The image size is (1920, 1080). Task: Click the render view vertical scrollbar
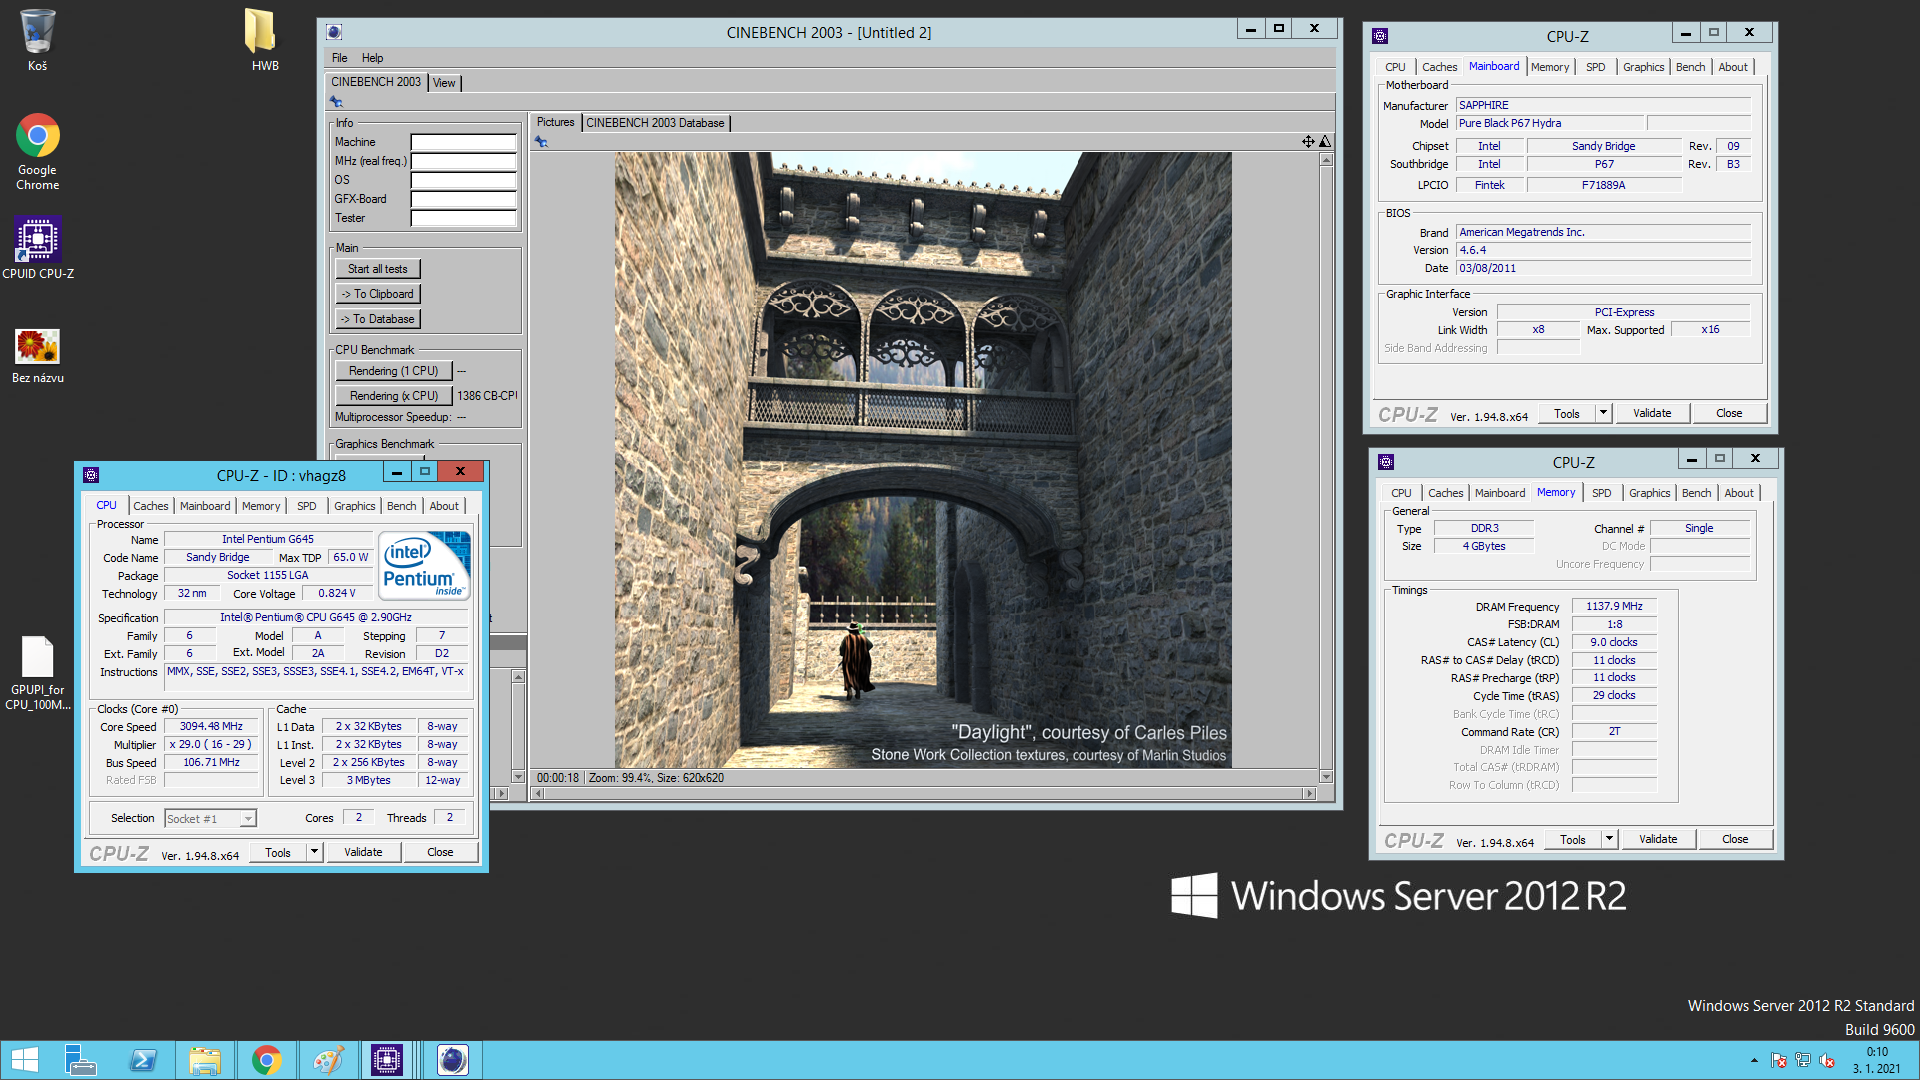pyautogui.click(x=1326, y=468)
